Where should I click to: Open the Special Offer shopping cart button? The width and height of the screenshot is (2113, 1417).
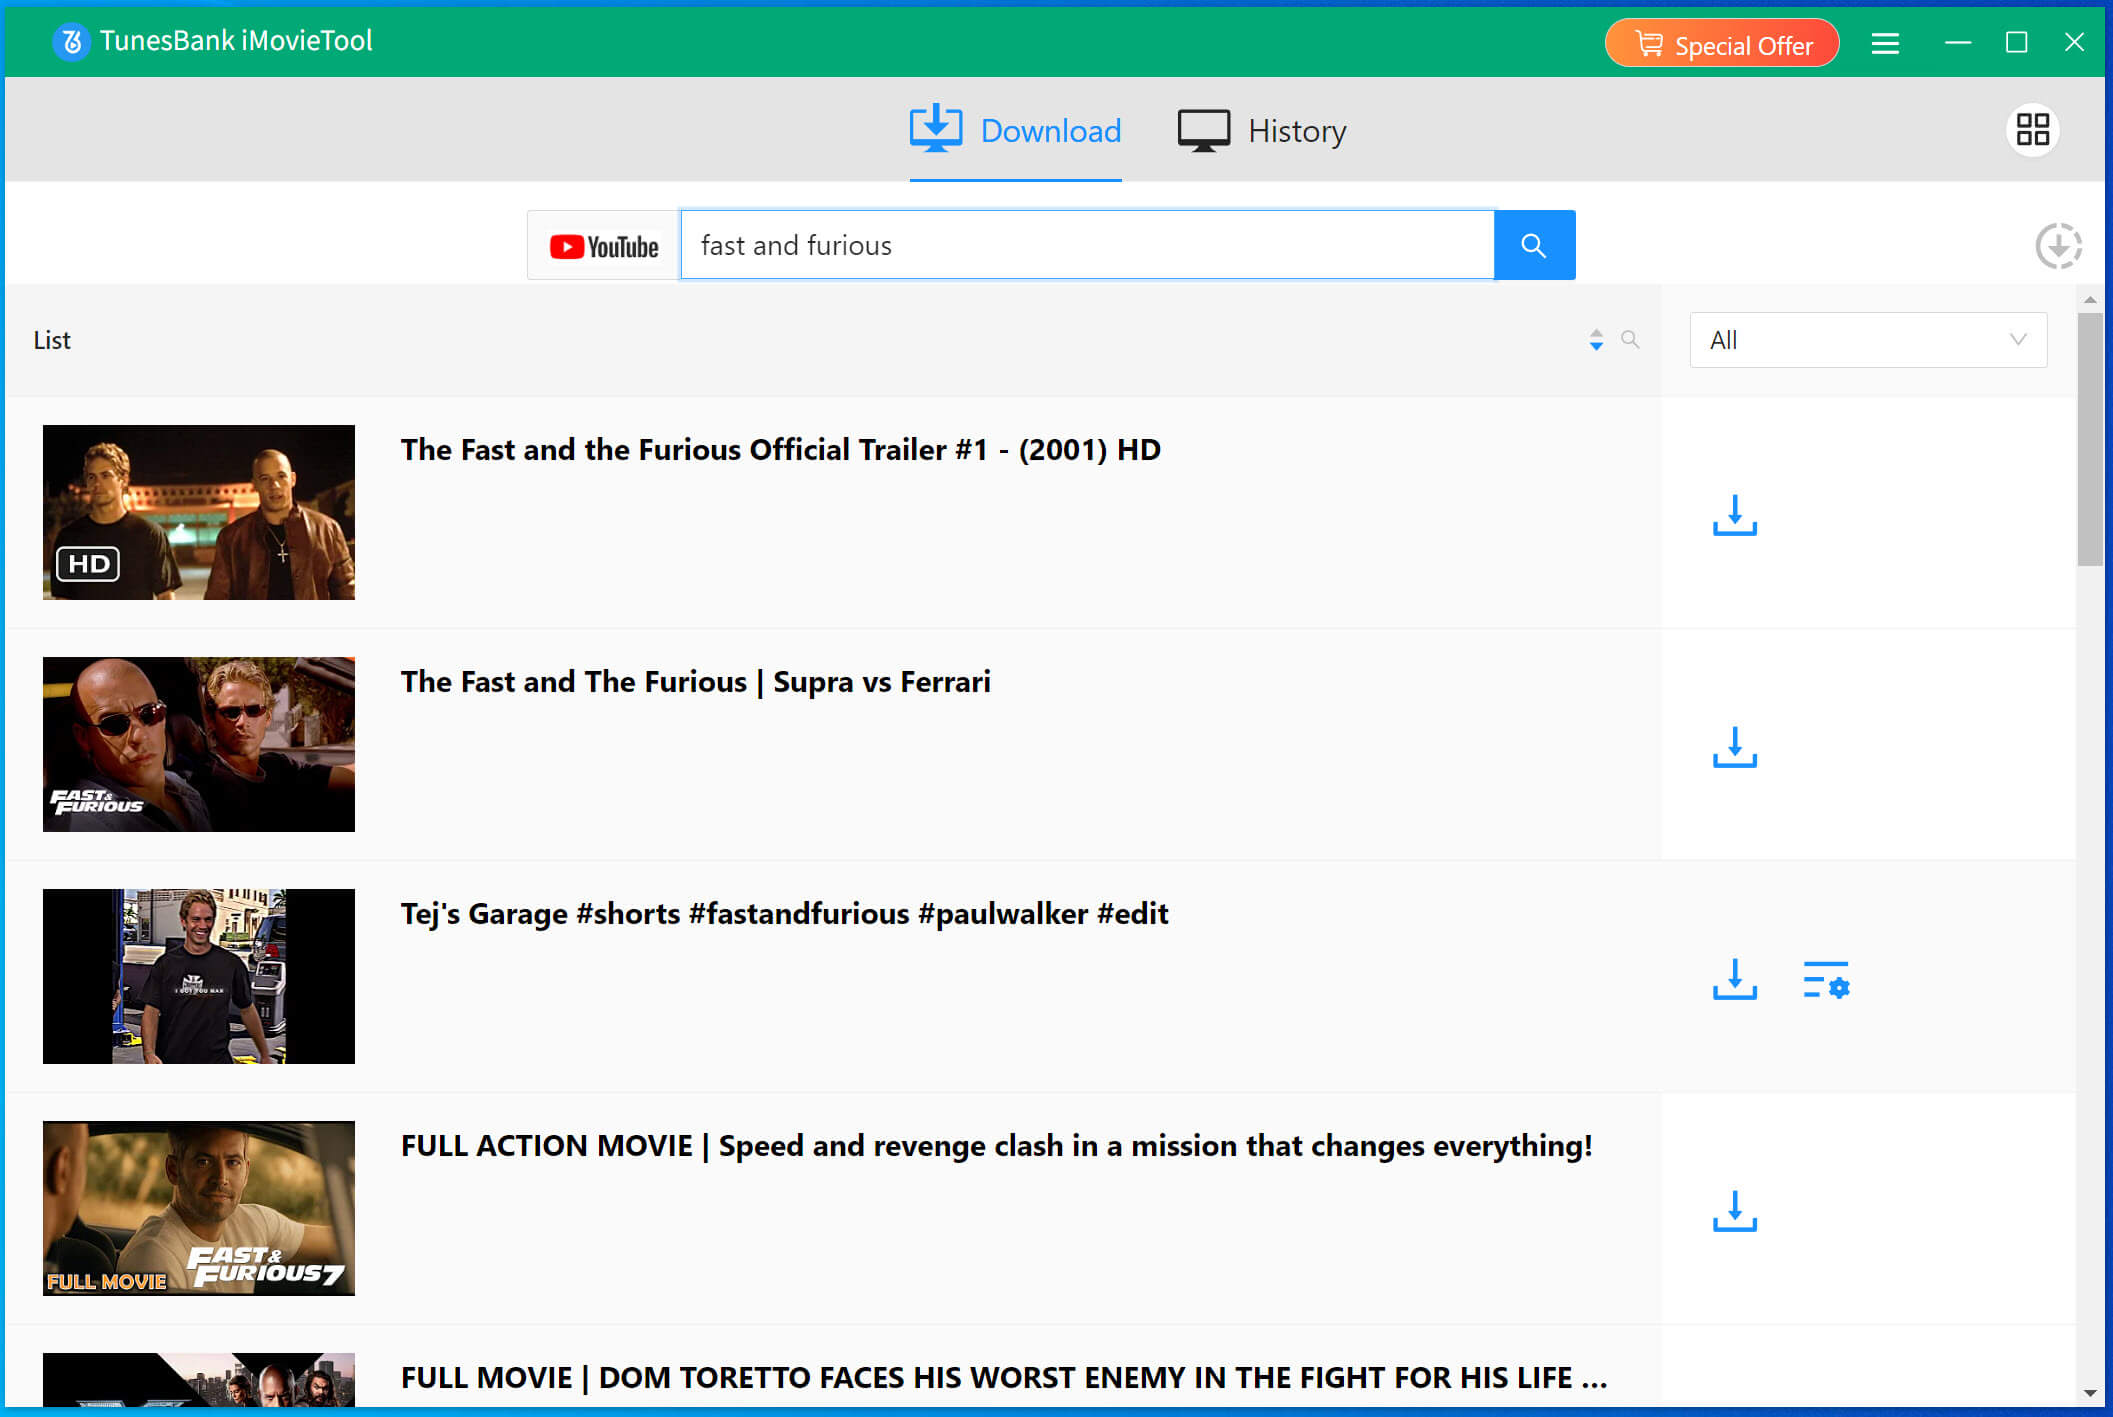point(1722,44)
